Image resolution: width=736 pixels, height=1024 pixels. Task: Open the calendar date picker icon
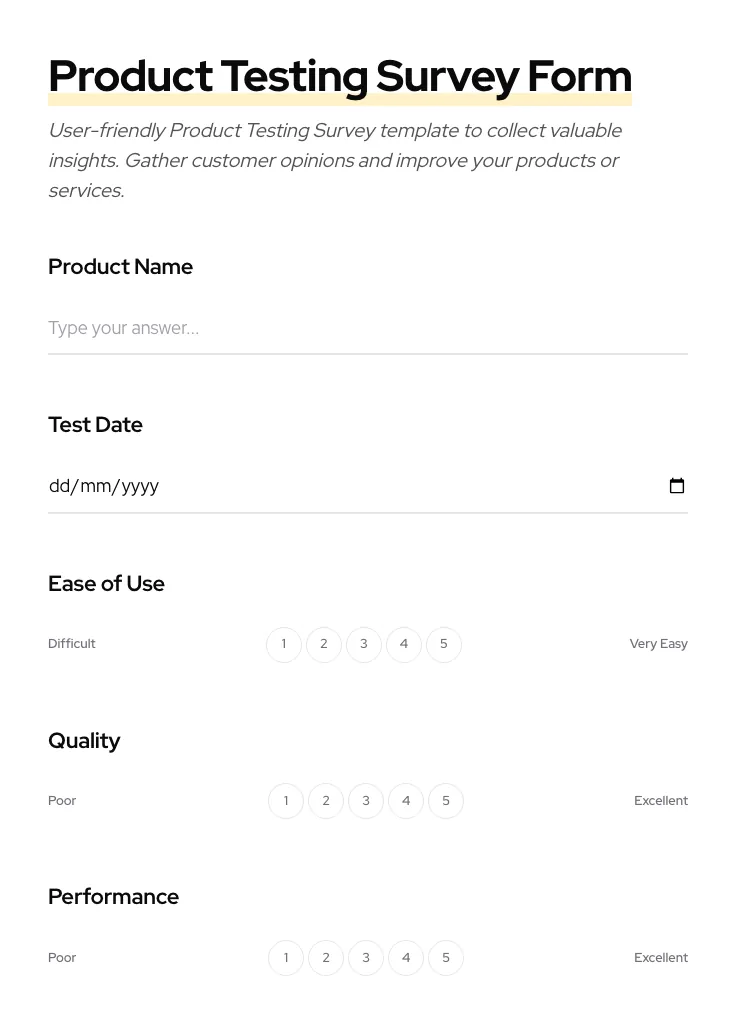[x=677, y=486]
